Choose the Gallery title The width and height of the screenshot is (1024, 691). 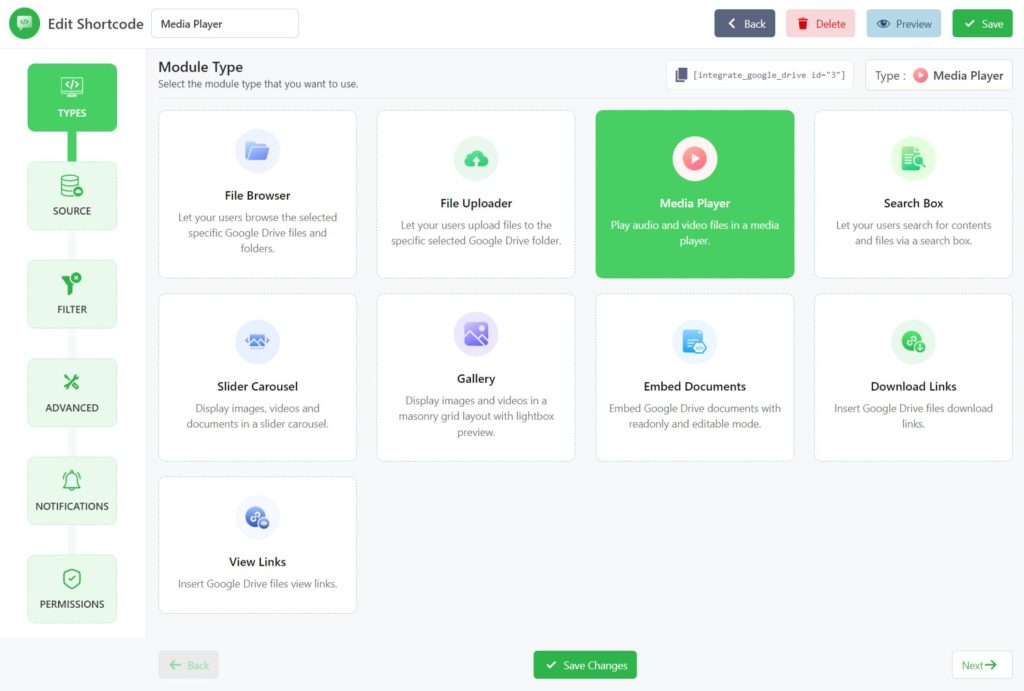[476, 379]
